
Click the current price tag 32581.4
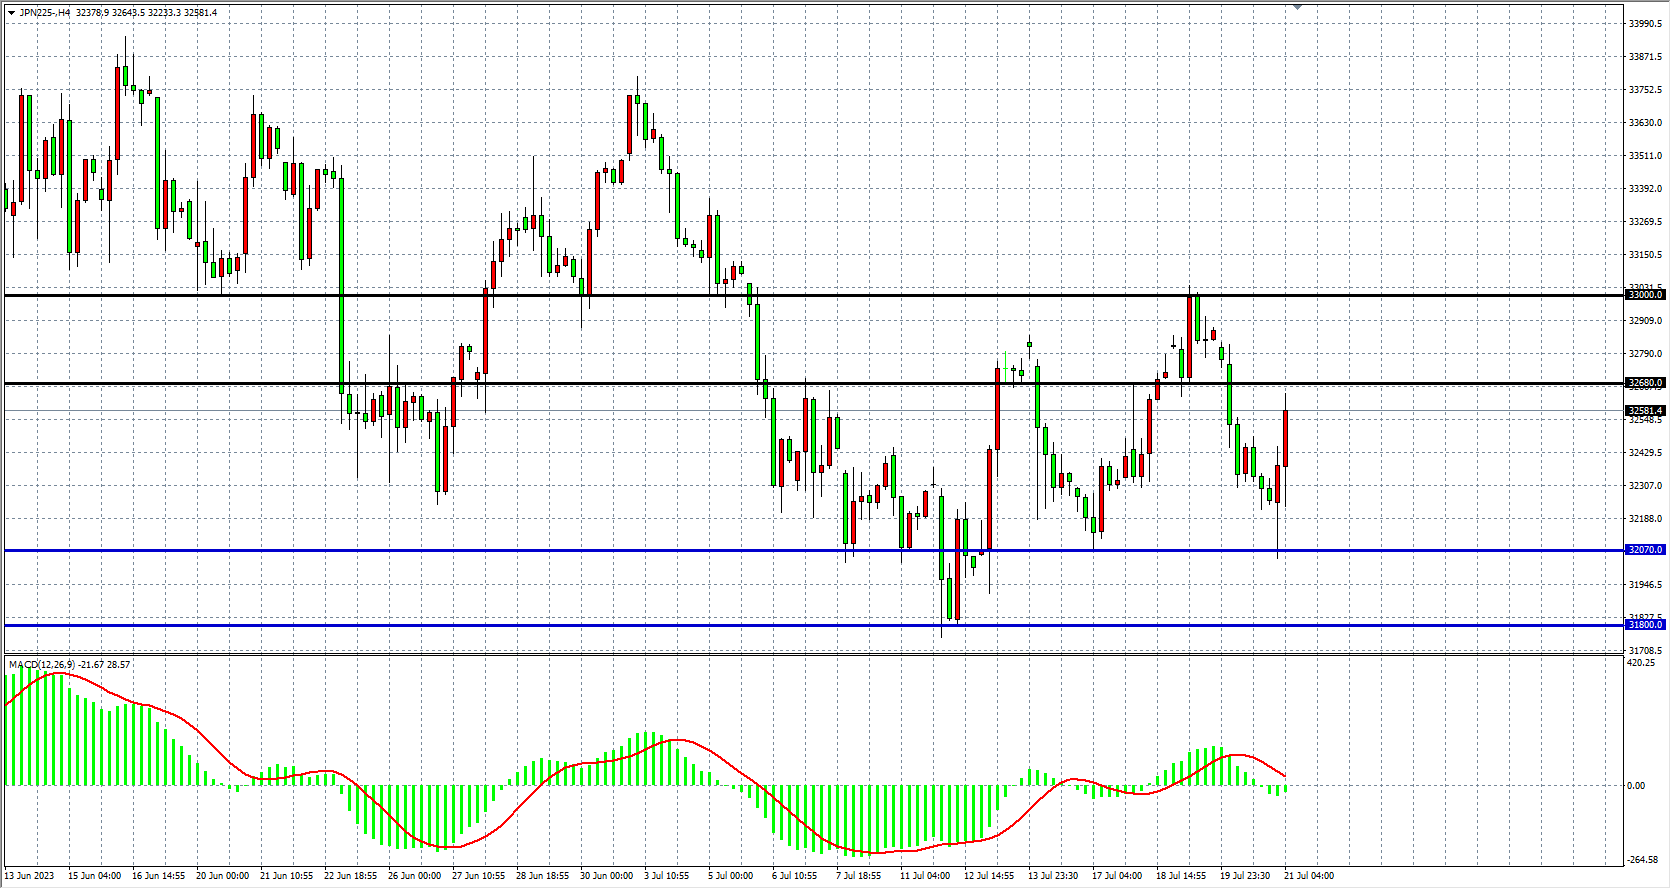coord(1645,411)
